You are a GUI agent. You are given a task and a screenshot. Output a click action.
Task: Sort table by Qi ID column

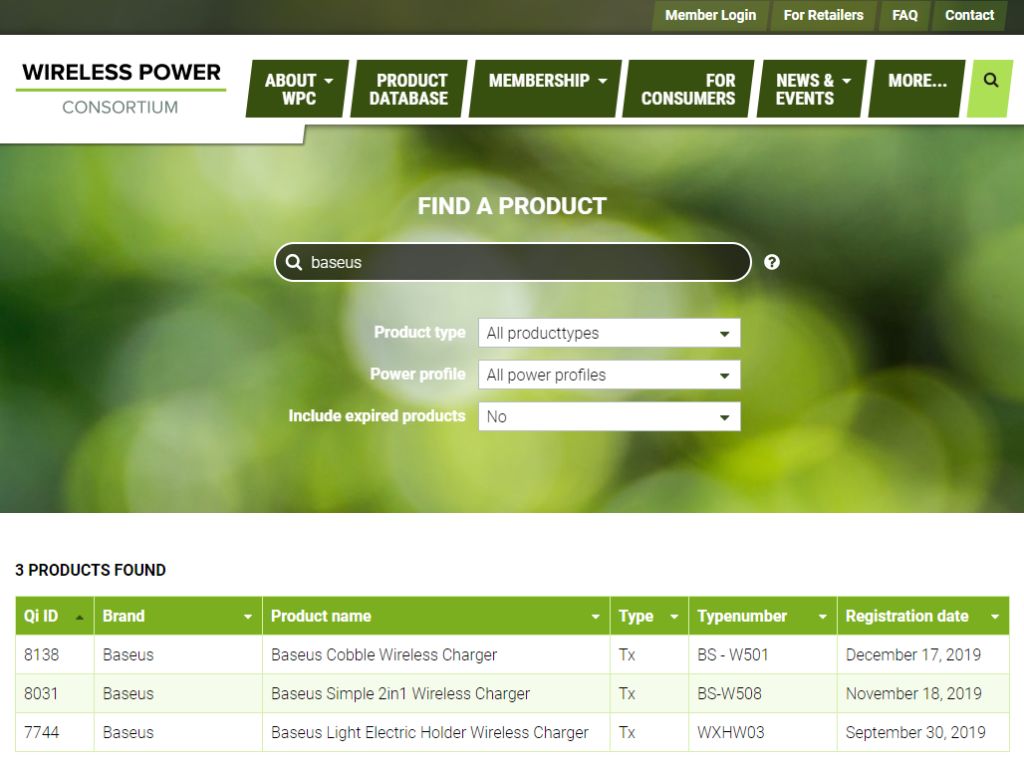(x=55, y=616)
